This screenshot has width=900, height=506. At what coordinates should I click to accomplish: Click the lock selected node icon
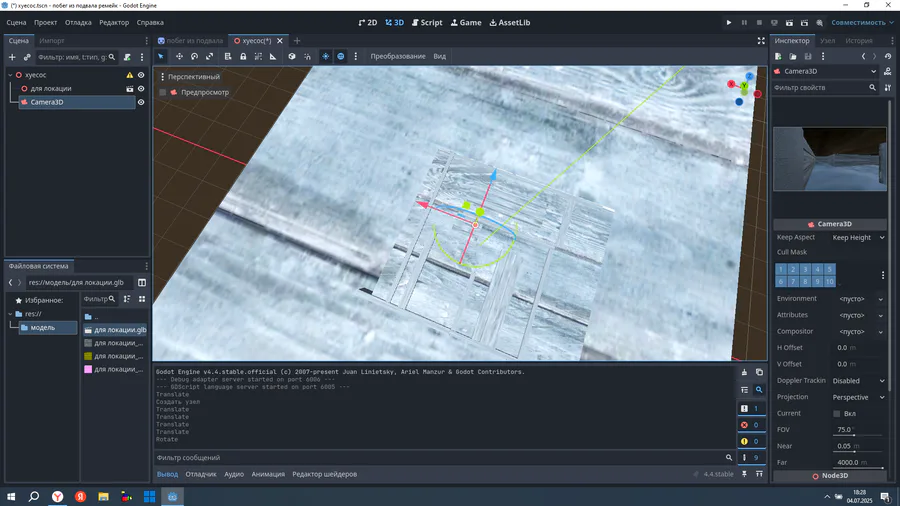coord(243,56)
